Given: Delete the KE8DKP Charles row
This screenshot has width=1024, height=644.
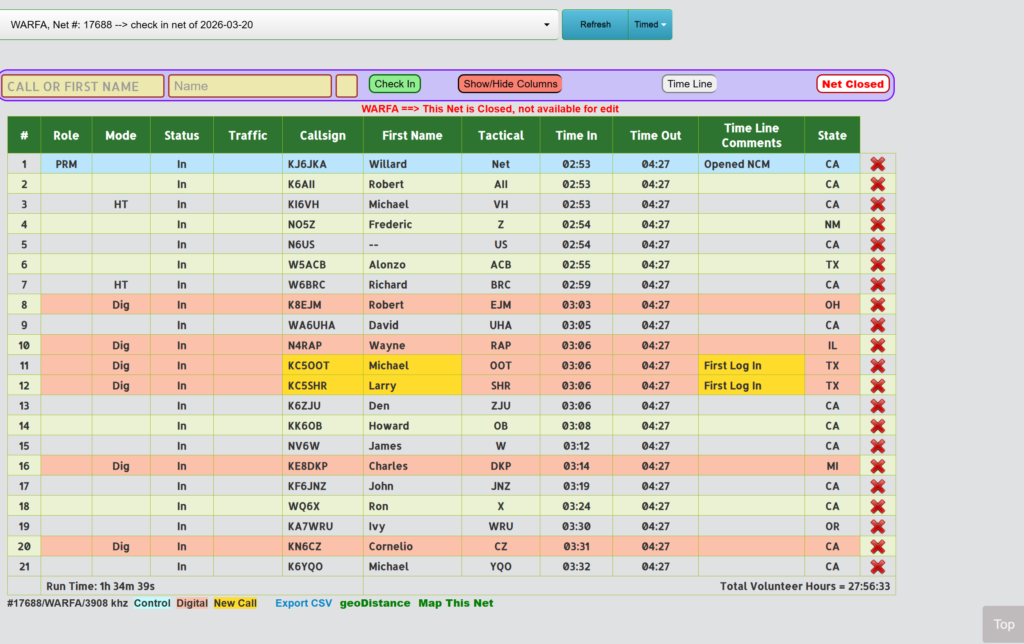Looking at the screenshot, I should click(x=878, y=466).
